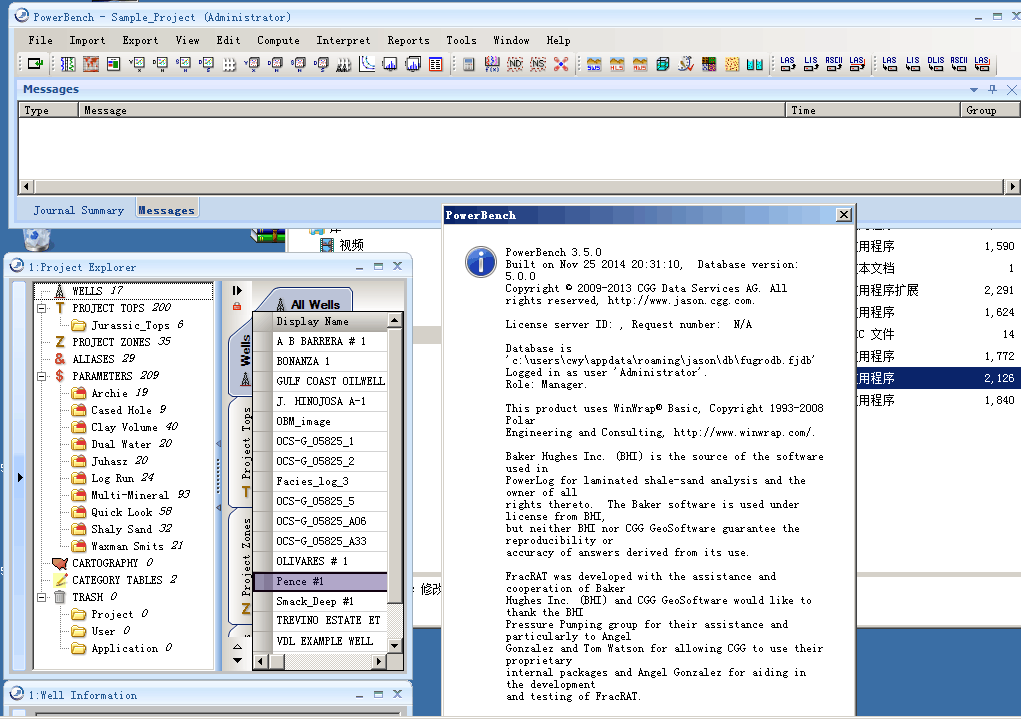Open the Messages panel dropdown arrow
The width and height of the screenshot is (1021, 719).
click(x=973, y=90)
